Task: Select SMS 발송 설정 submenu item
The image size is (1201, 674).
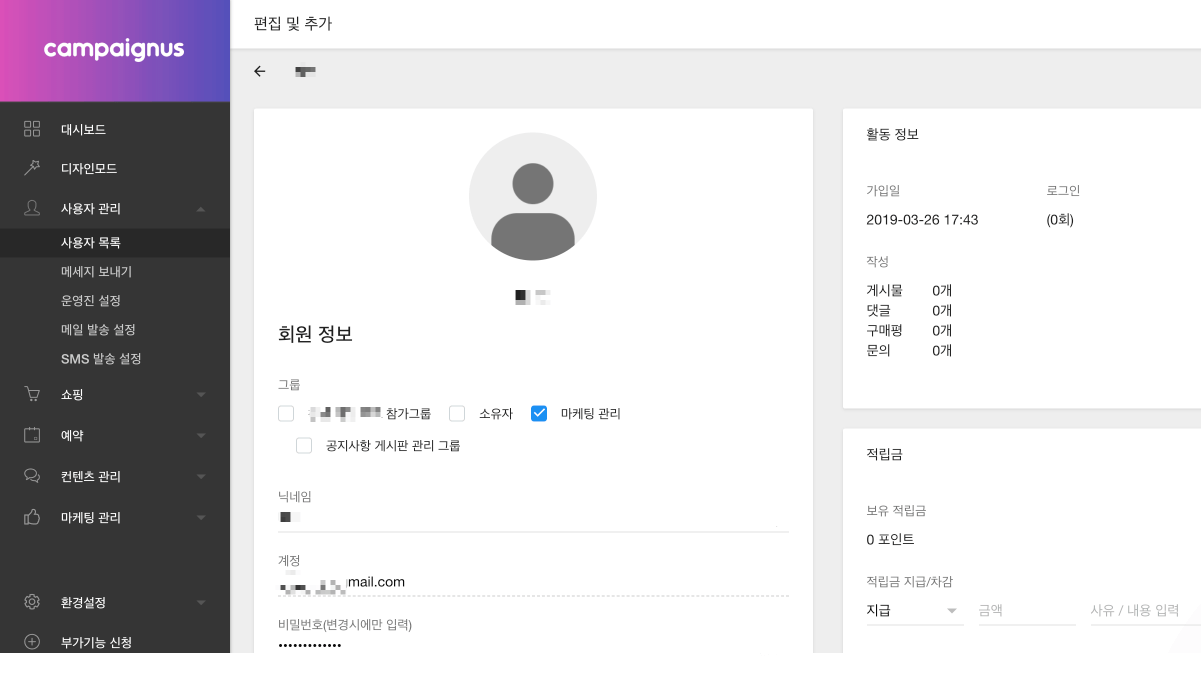Action: point(101,359)
